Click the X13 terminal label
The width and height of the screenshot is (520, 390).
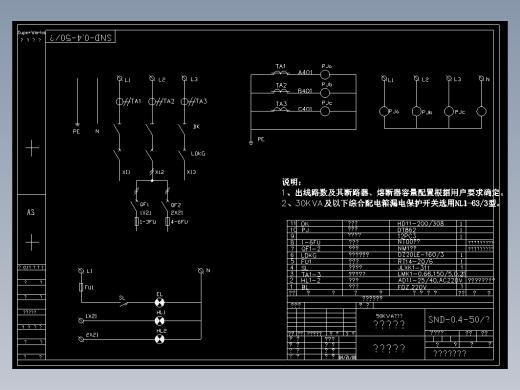(191, 172)
